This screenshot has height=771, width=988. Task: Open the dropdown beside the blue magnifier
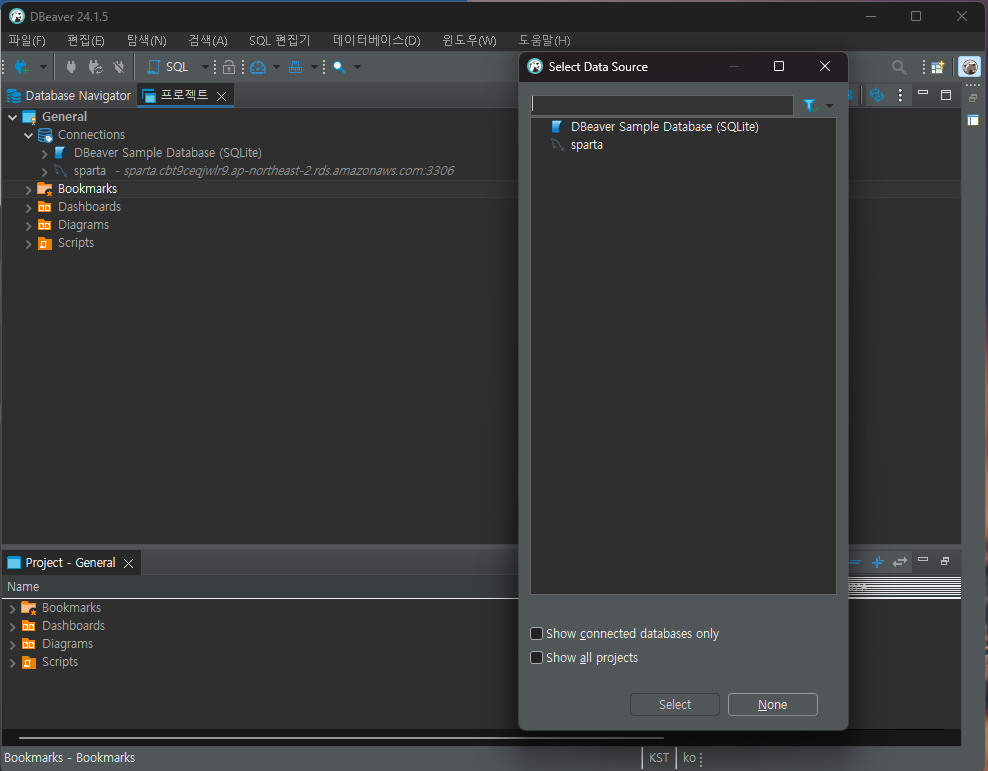coord(357,67)
